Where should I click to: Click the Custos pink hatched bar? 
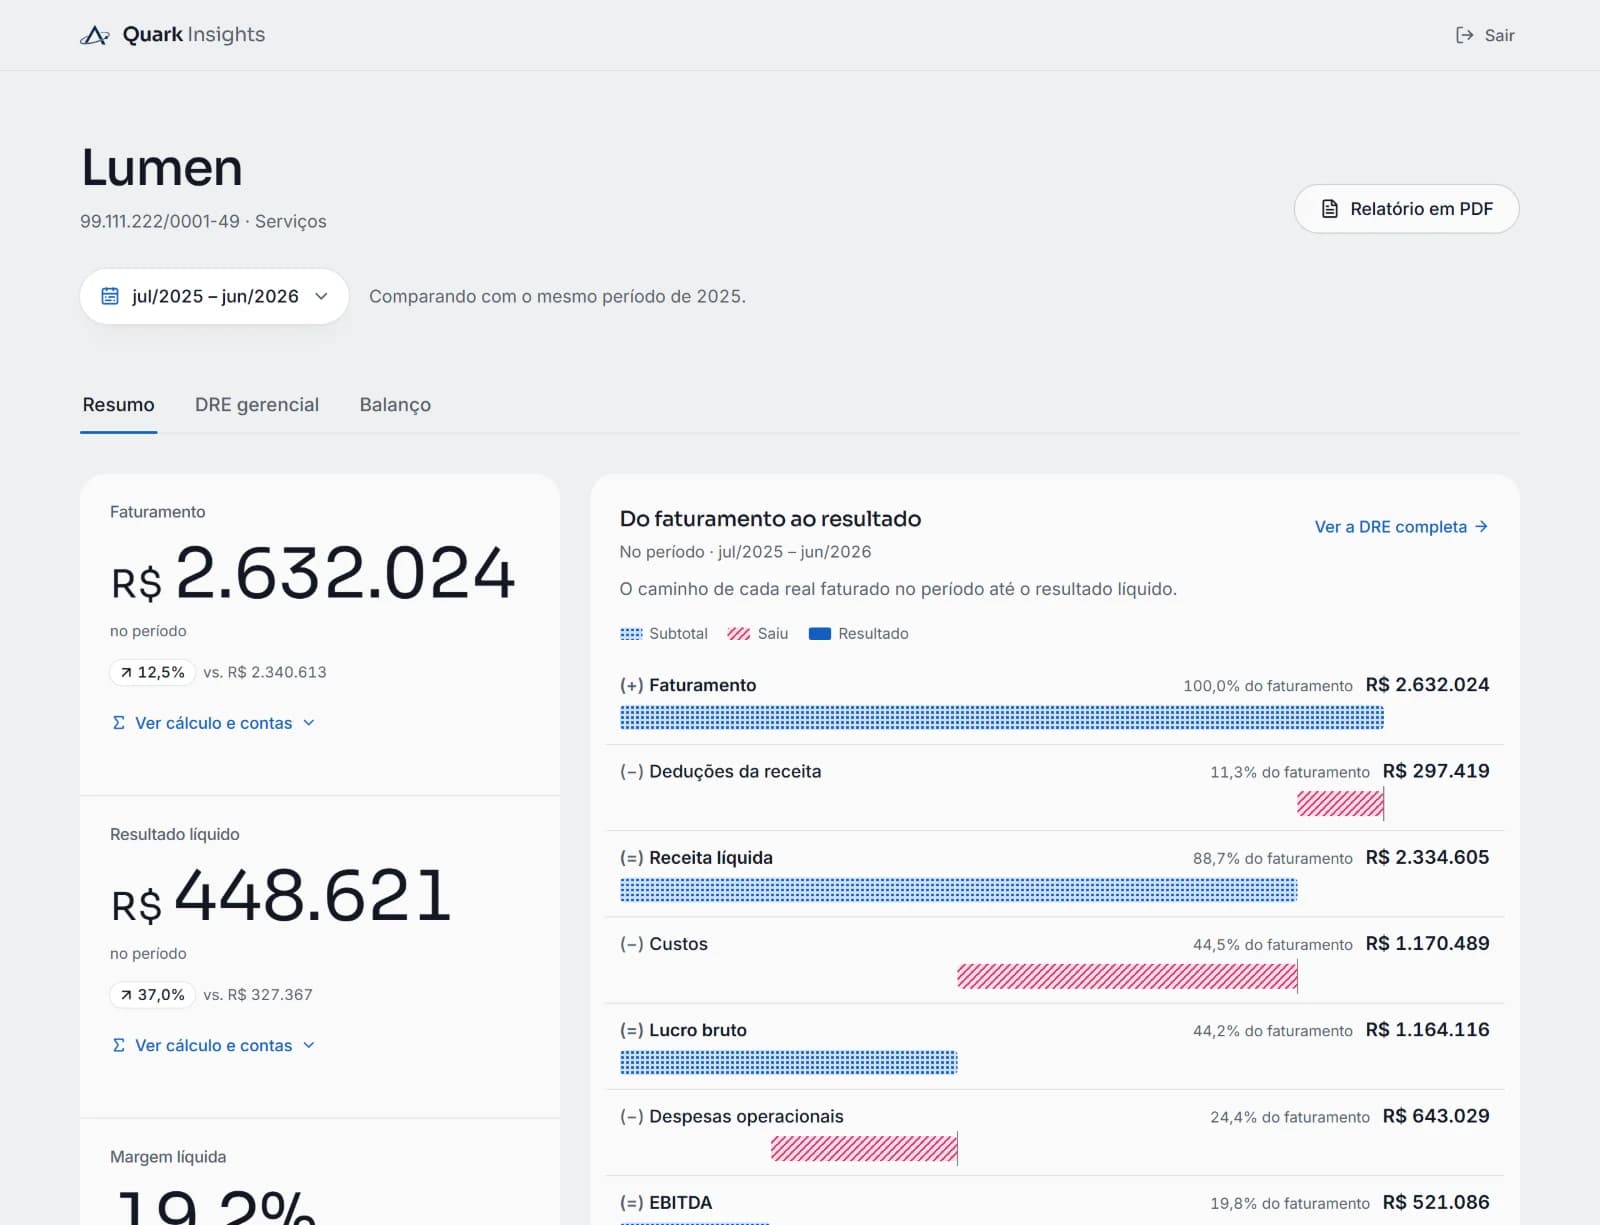click(1127, 976)
